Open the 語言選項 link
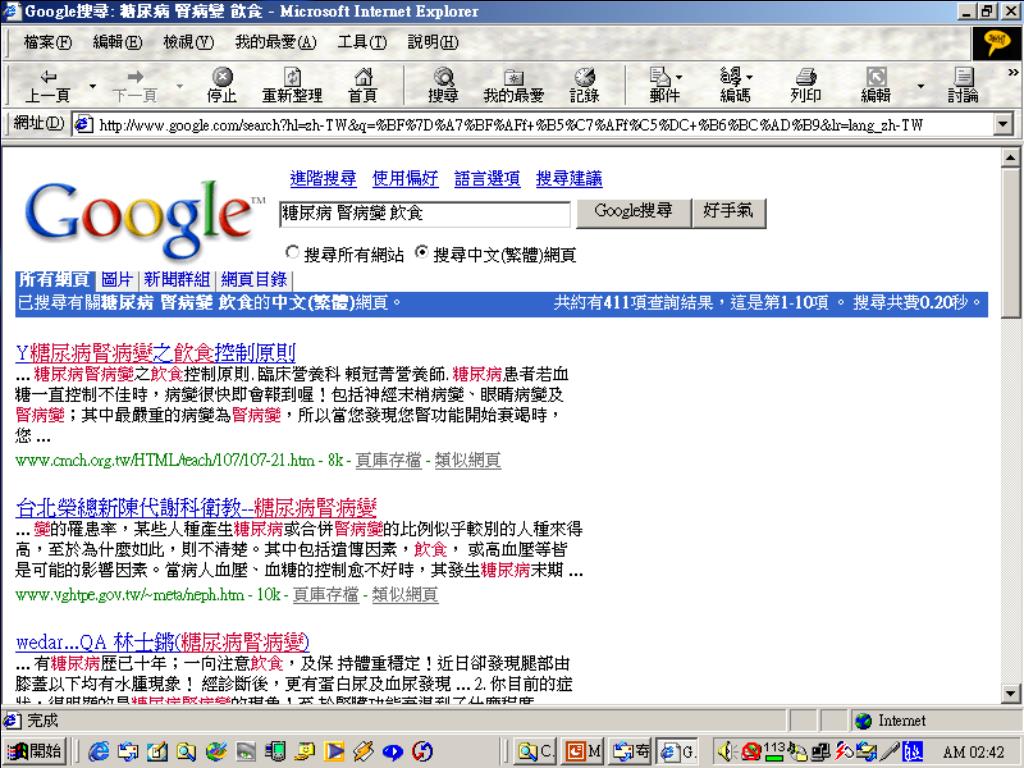1024x768 pixels. [487, 178]
